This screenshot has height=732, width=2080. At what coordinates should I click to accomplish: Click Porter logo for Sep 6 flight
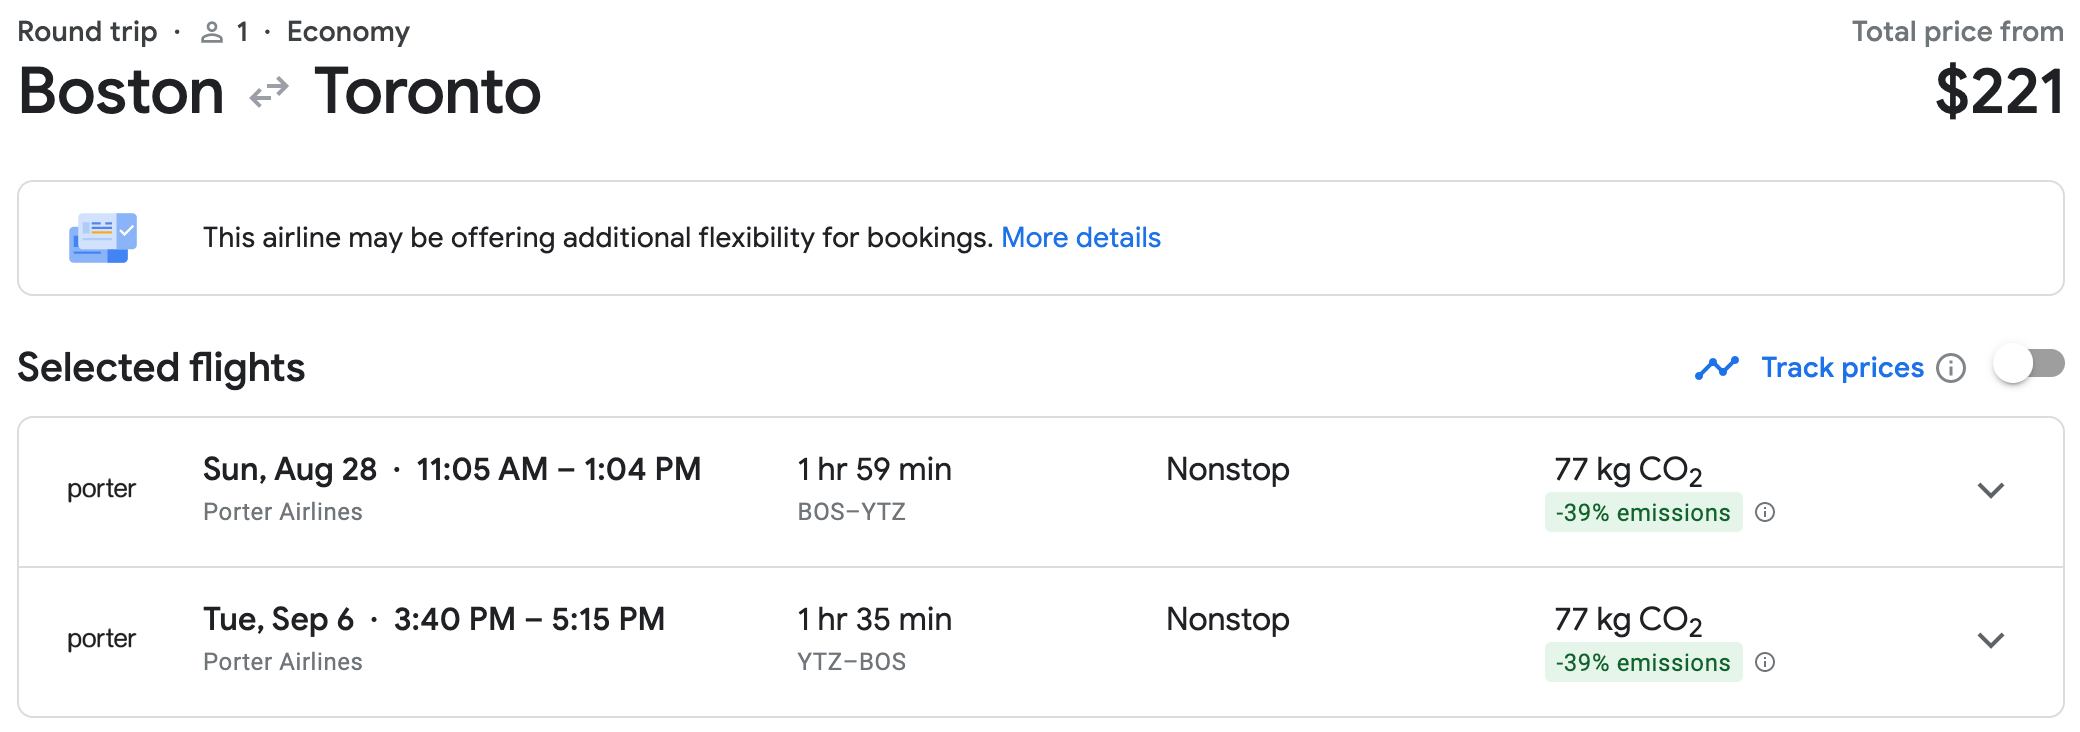click(x=101, y=639)
